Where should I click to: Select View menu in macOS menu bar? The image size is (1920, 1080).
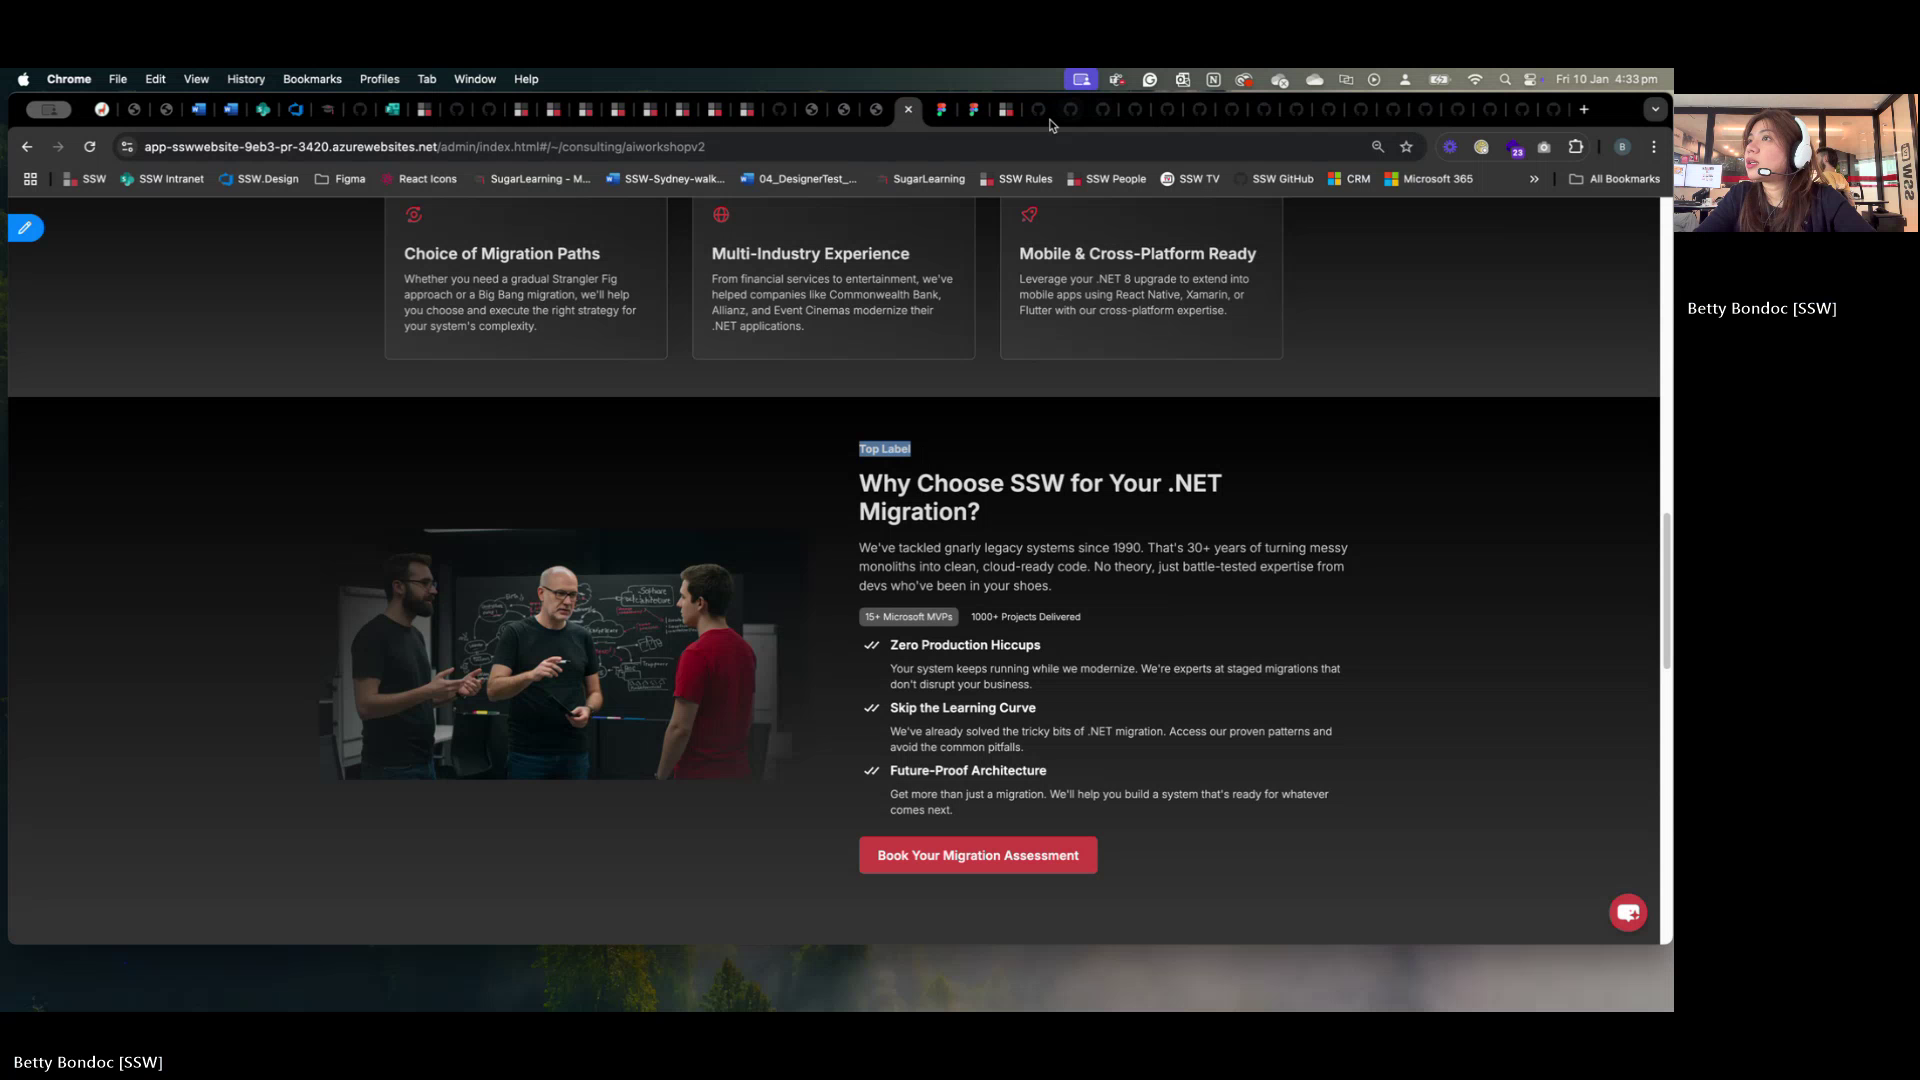coord(195,79)
